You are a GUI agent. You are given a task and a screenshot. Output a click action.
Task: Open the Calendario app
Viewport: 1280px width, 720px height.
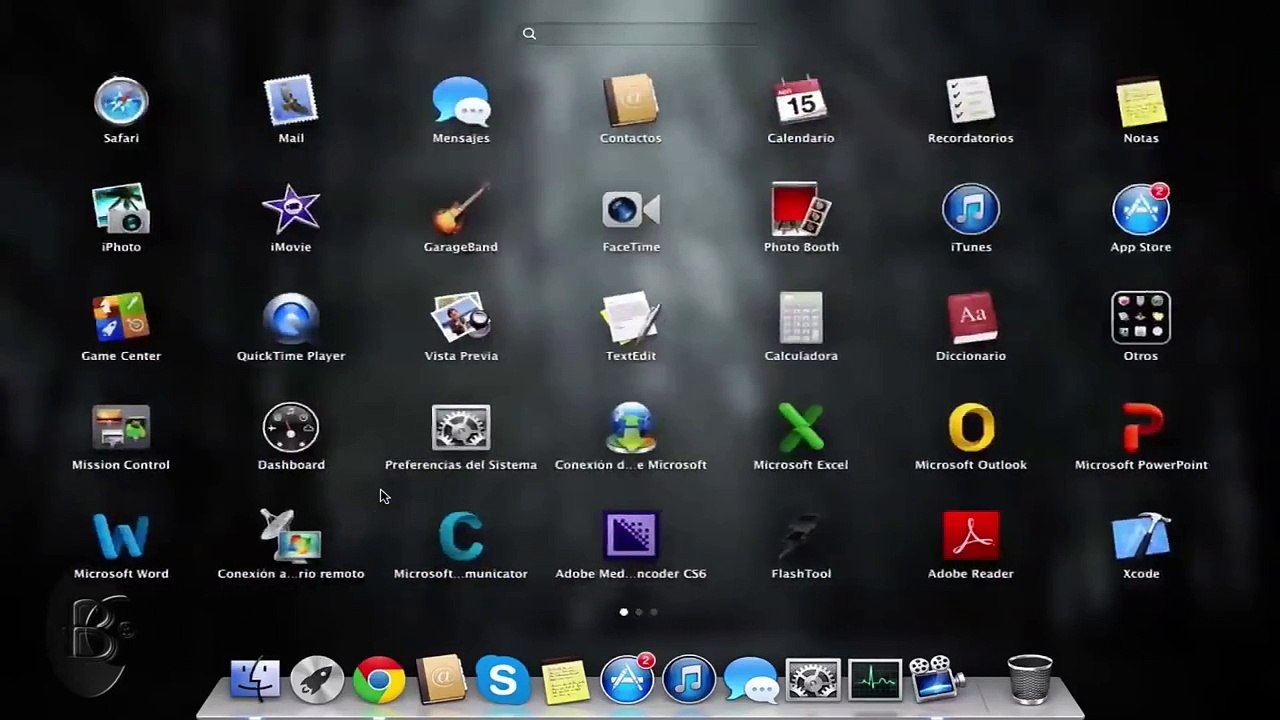801,102
